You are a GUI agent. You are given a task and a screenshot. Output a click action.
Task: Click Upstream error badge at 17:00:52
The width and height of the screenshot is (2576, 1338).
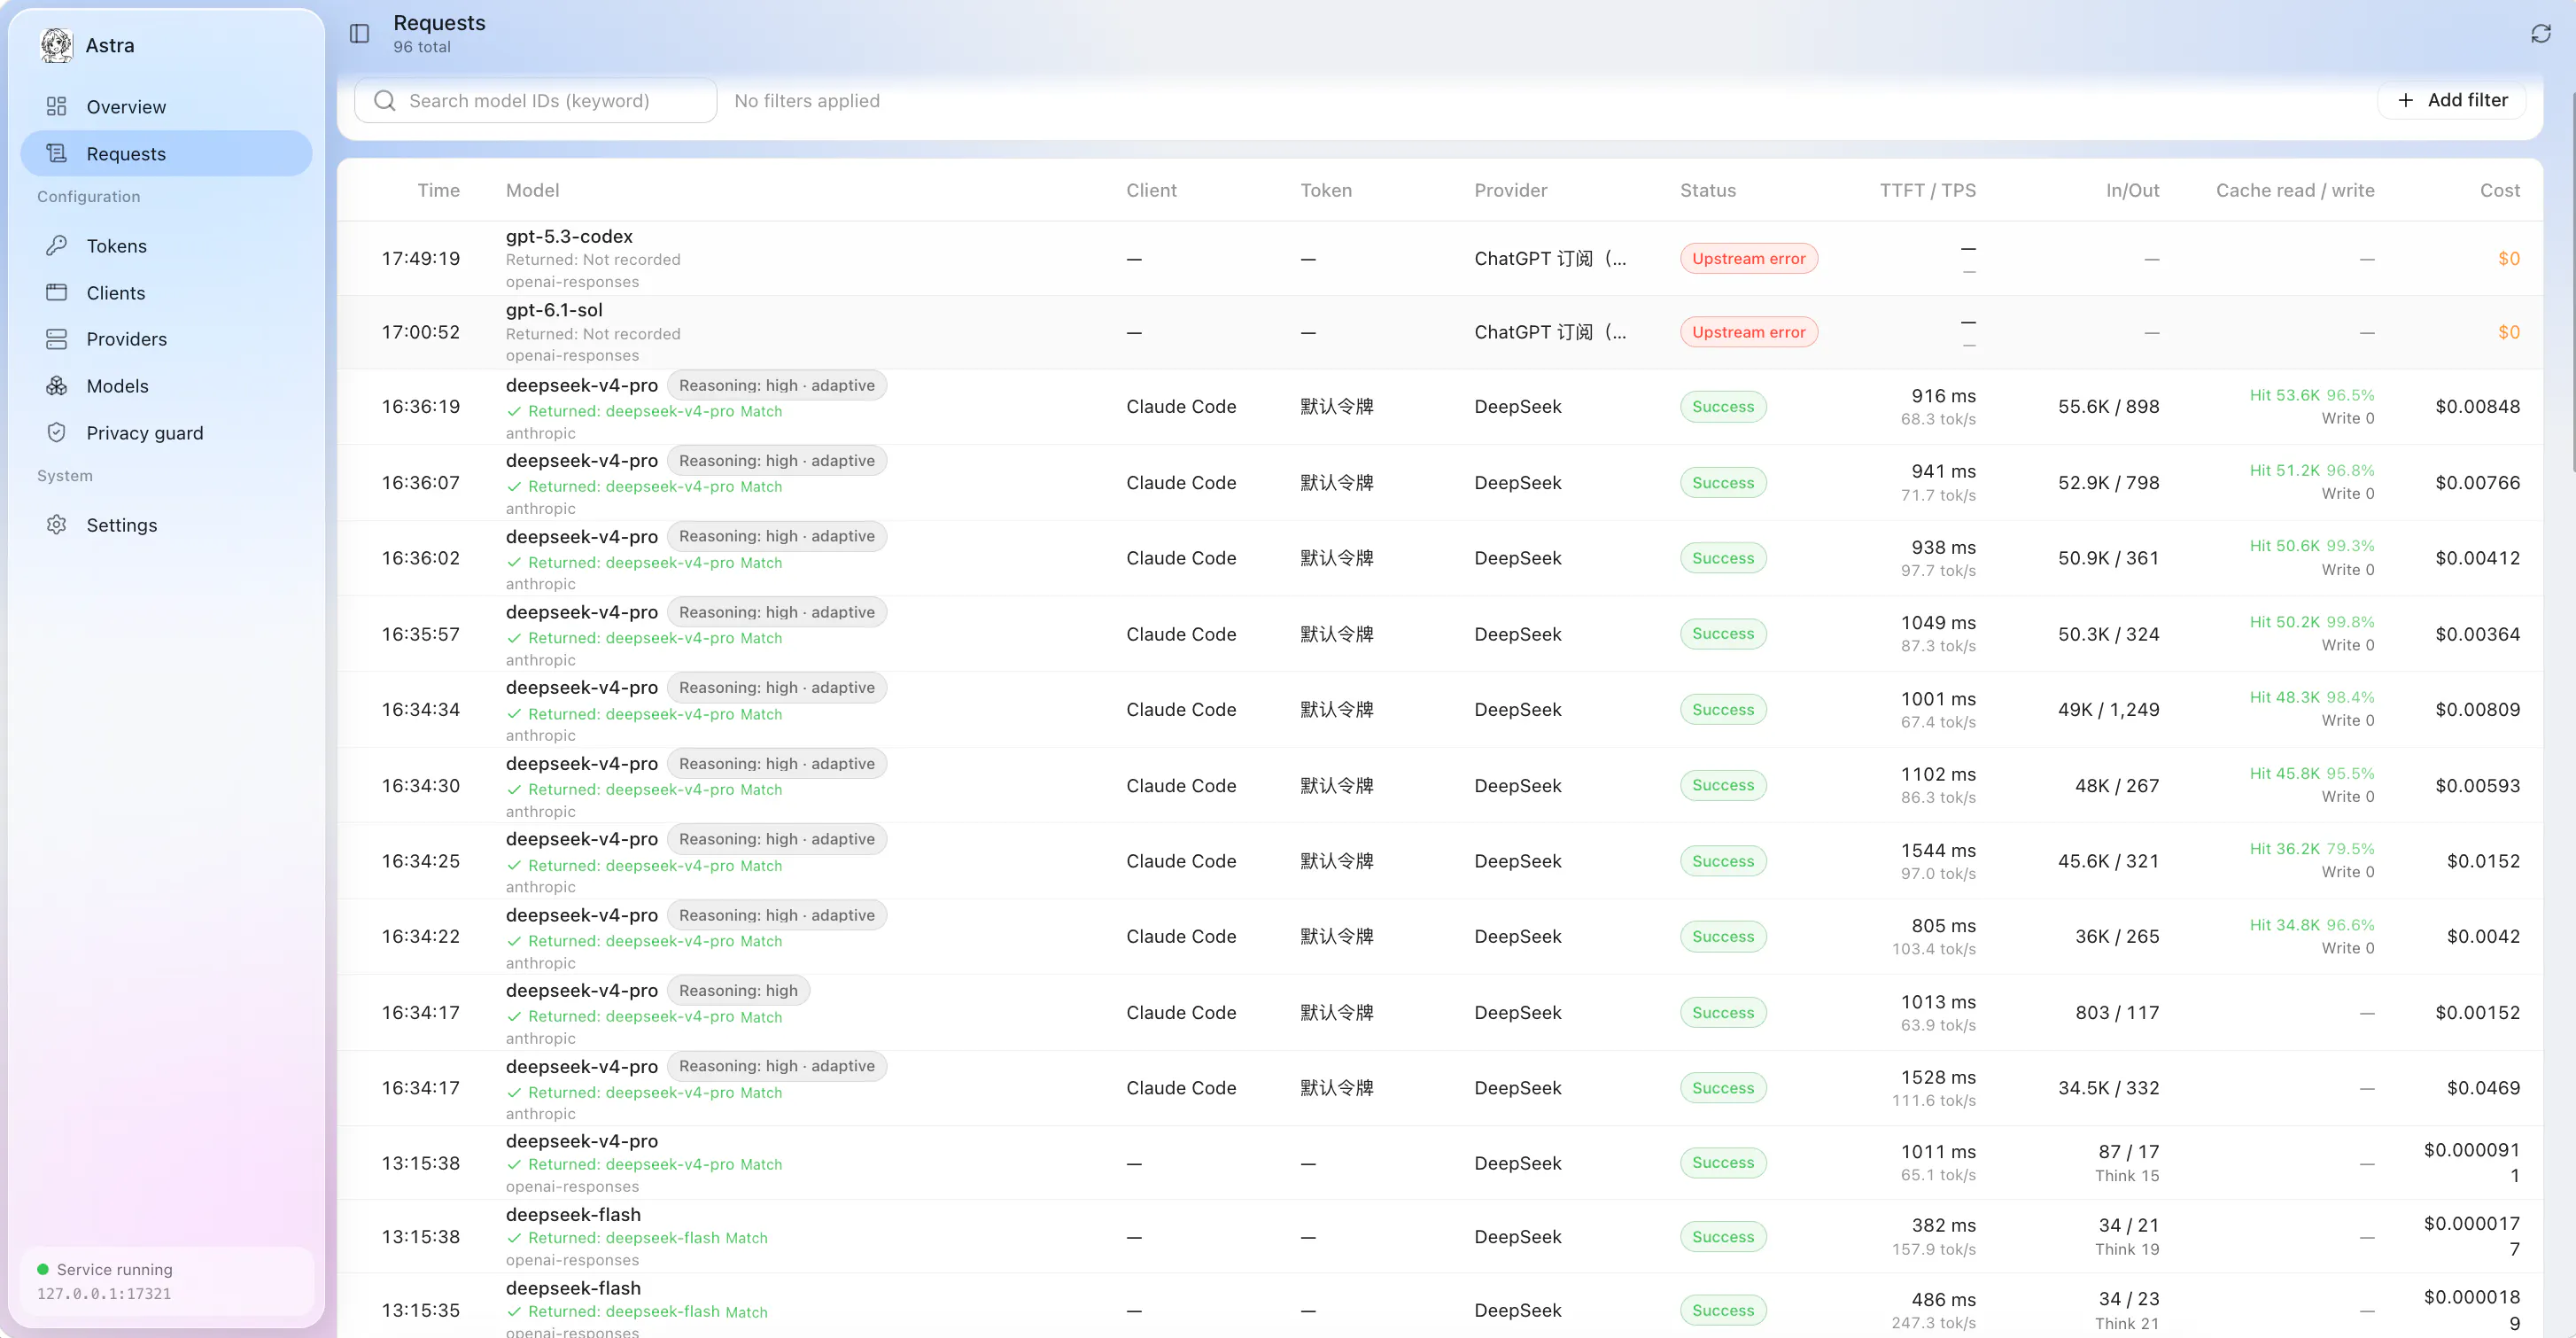click(1748, 332)
